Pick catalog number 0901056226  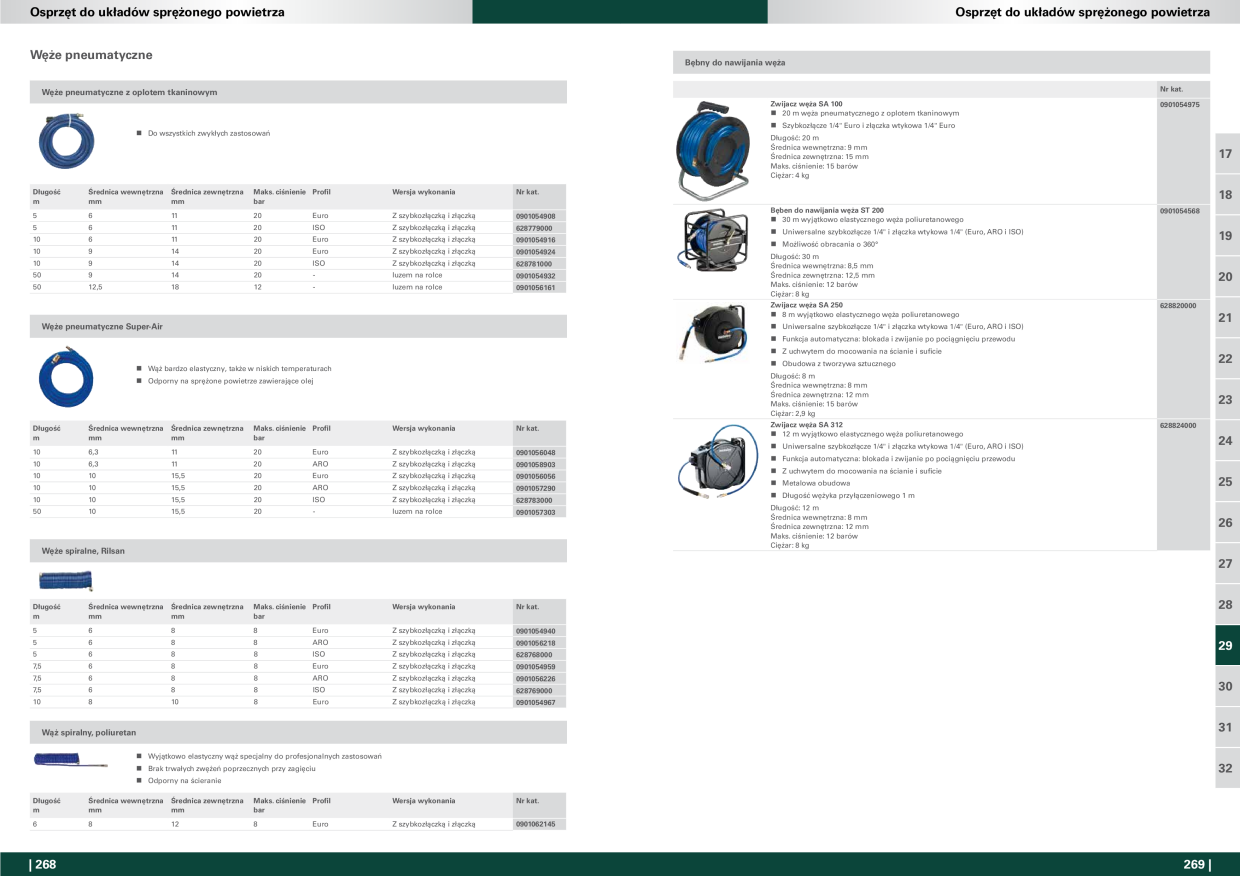coord(535,679)
